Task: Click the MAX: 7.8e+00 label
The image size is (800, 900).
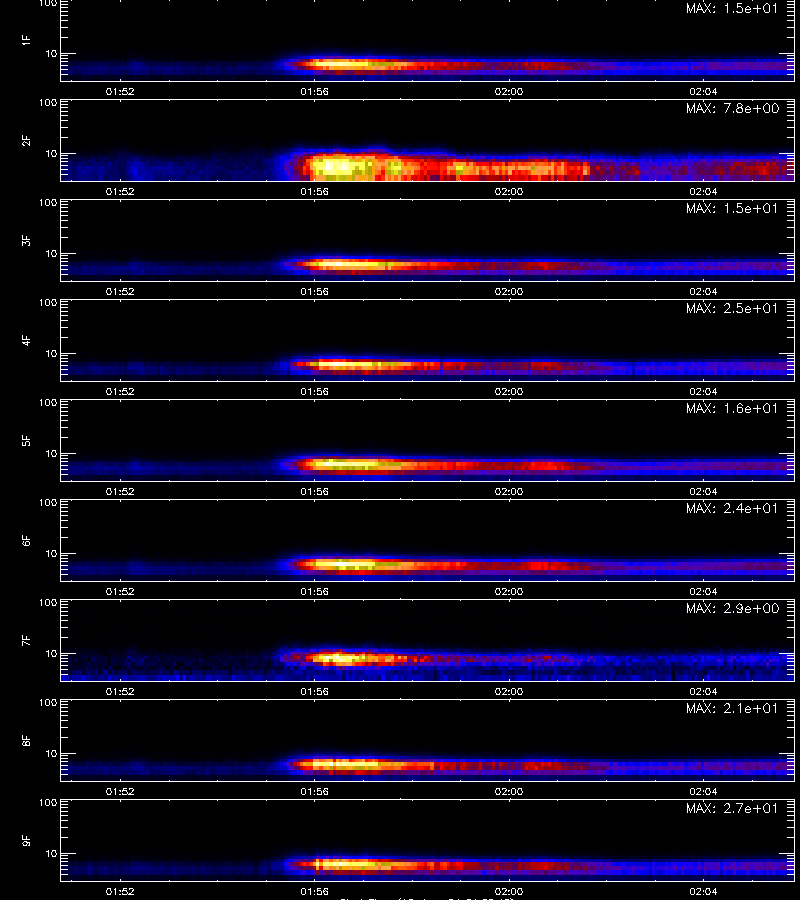Action: tap(732, 108)
